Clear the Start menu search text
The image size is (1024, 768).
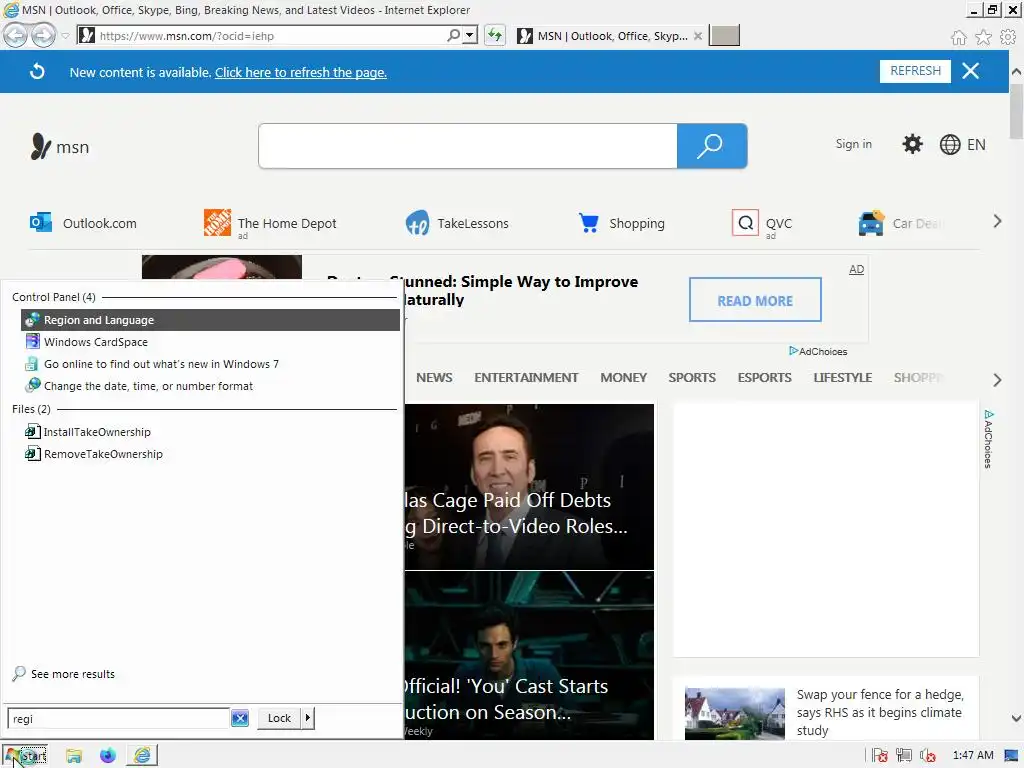coord(240,718)
